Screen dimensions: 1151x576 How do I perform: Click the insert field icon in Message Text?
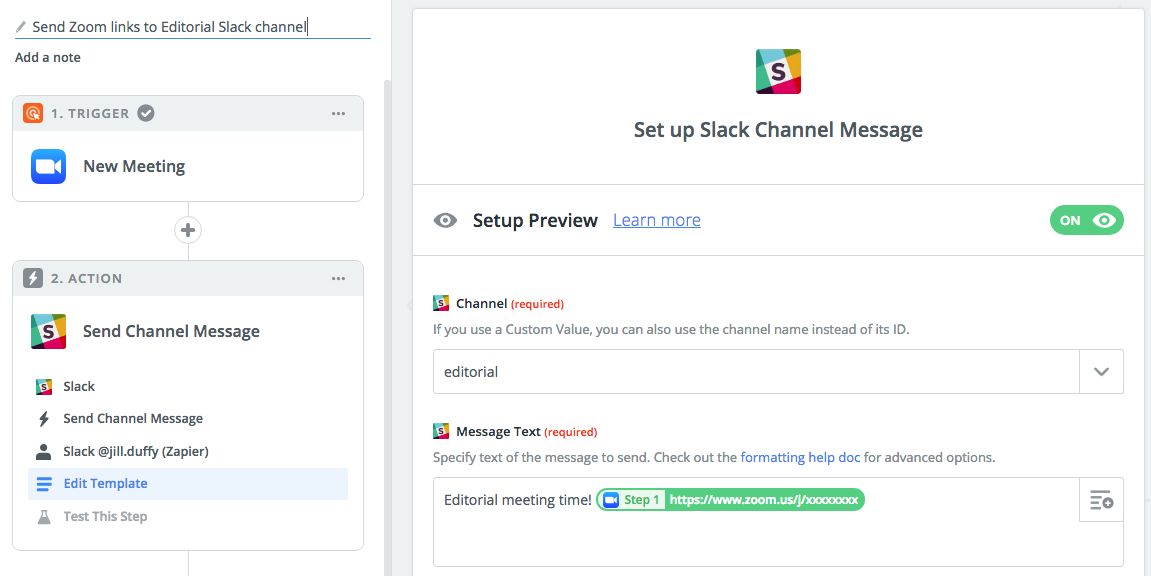point(1101,500)
